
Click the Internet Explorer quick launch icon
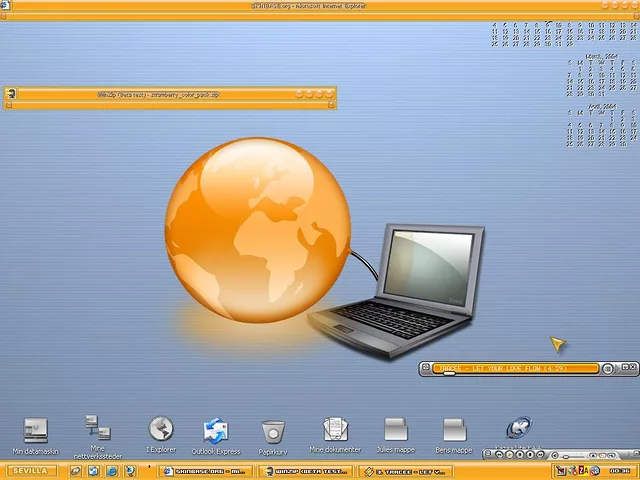click(111, 471)
